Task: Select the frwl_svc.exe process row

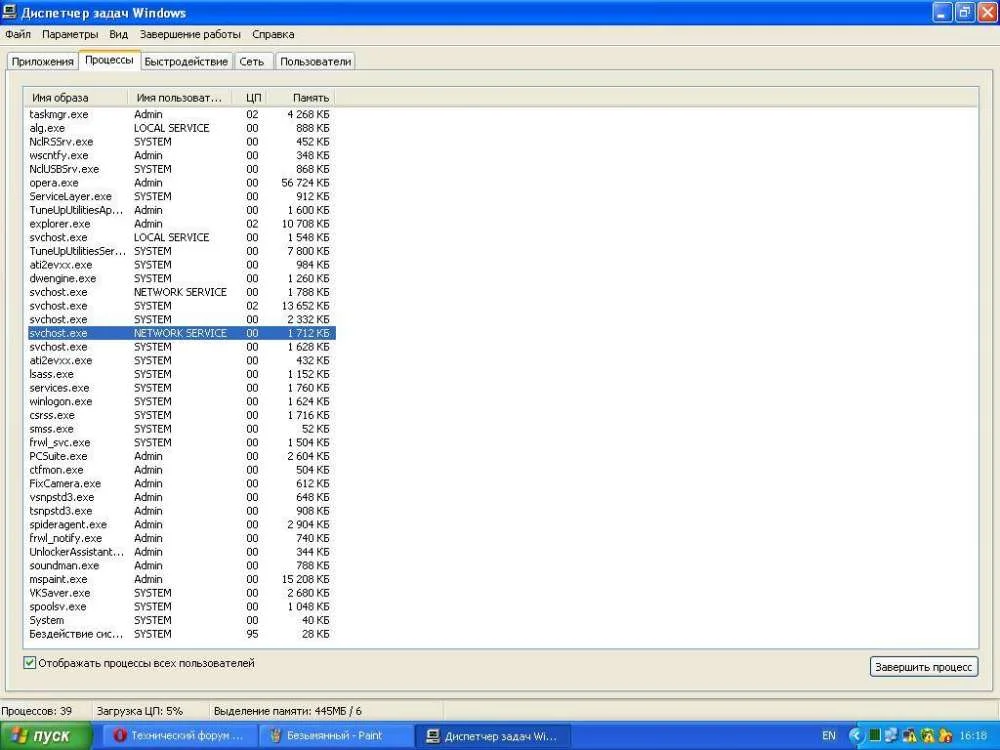Action: point(181,443)
